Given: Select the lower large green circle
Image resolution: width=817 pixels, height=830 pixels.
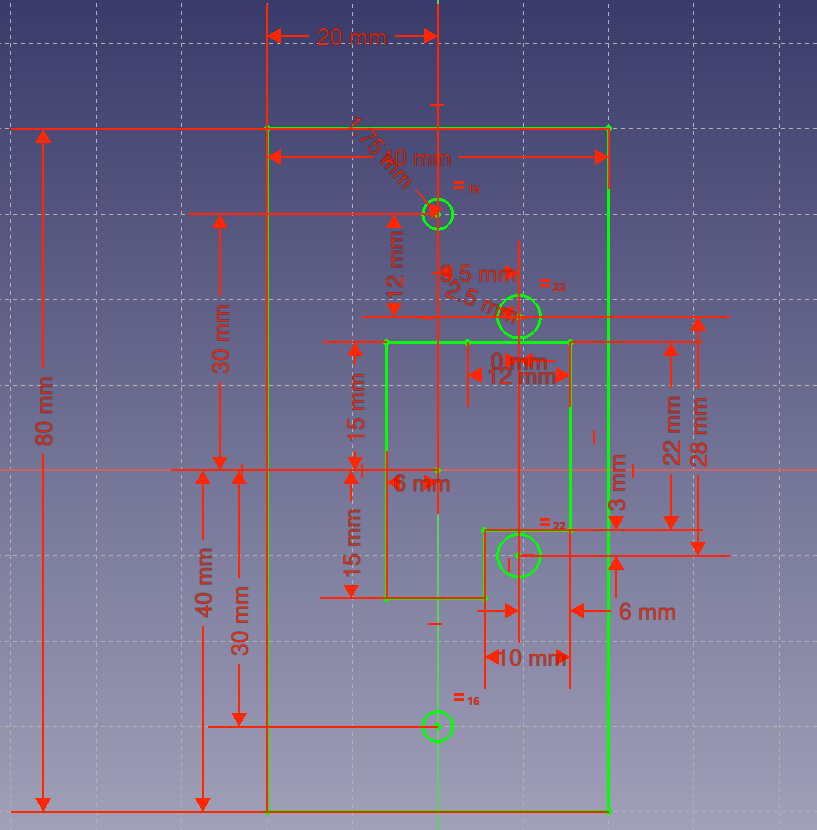Looking at the screenshot, I should point(519,555).
